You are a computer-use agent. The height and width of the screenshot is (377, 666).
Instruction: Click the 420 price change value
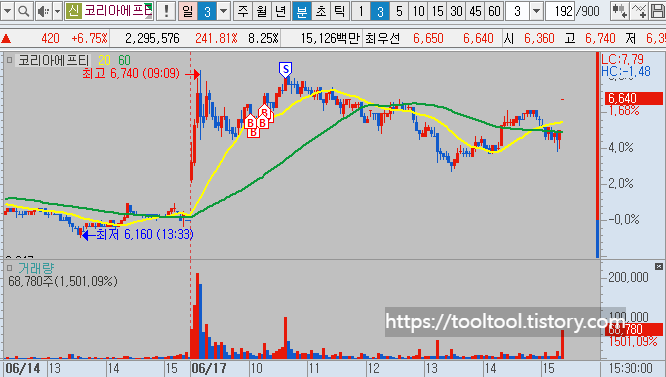51,39
